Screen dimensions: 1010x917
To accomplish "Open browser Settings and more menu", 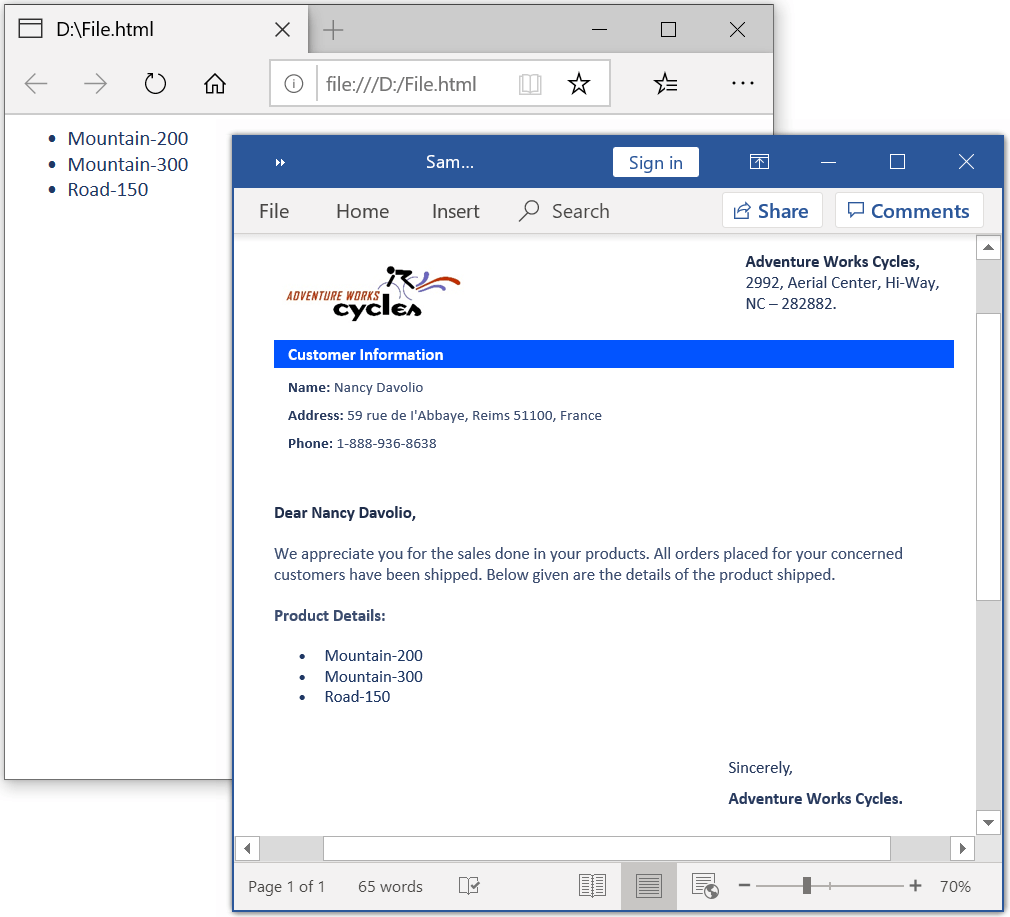I will click(743, 83).
